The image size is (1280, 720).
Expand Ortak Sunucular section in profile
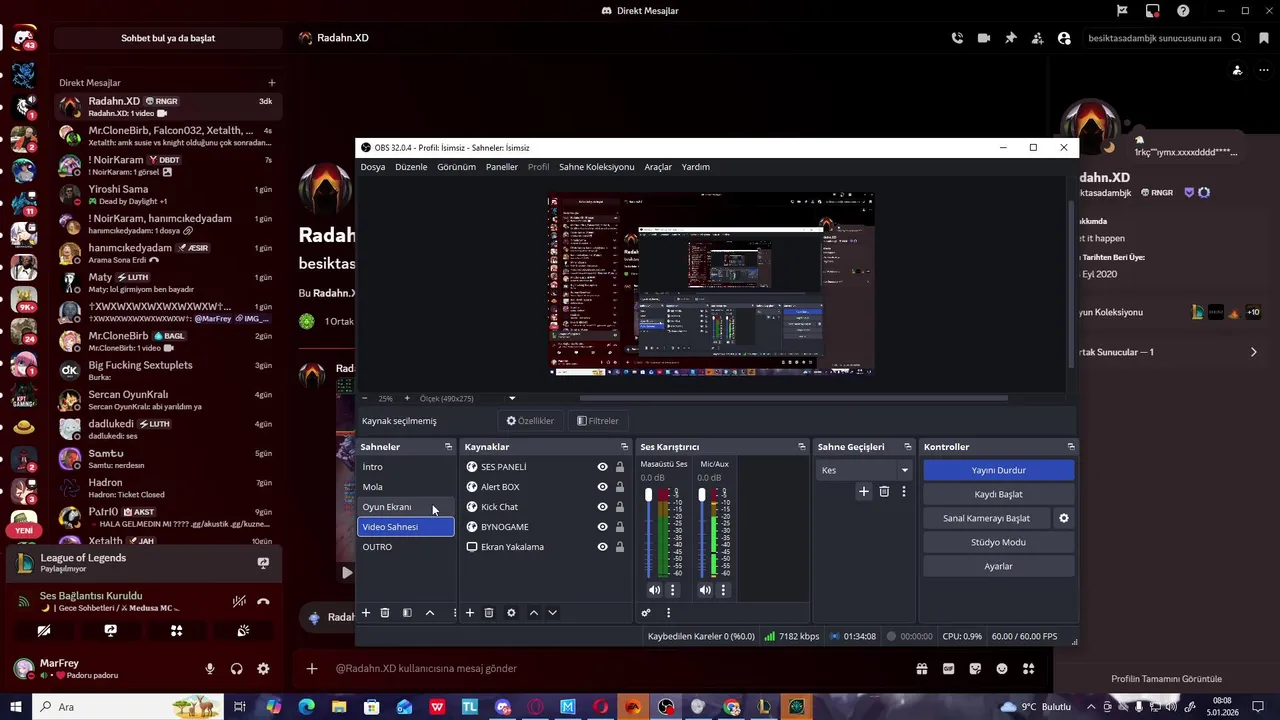pos(1253,352)
